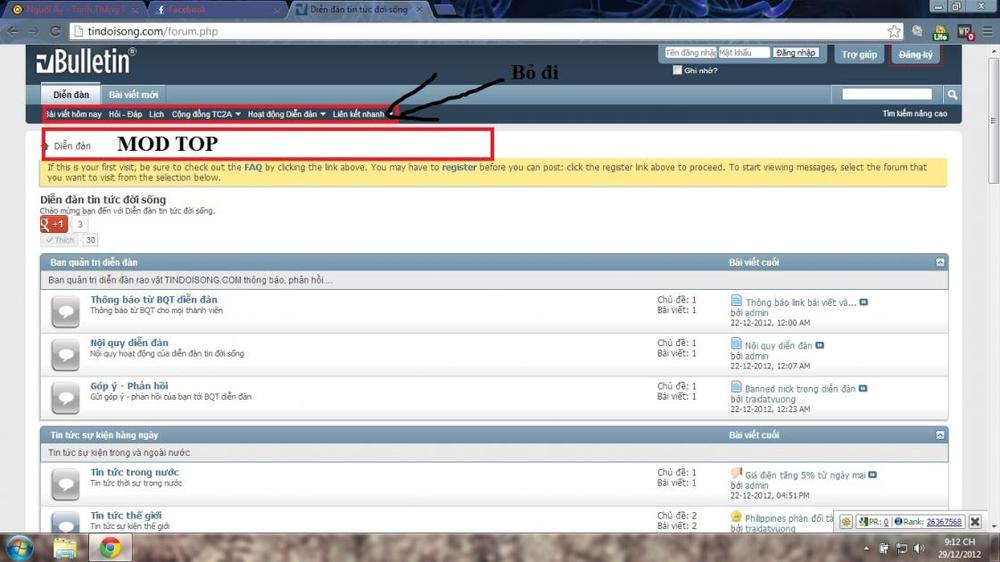Click Bài viết hôm nay menu item
Viewport: 1000px width, 562px height.
[x=73, y=114]
